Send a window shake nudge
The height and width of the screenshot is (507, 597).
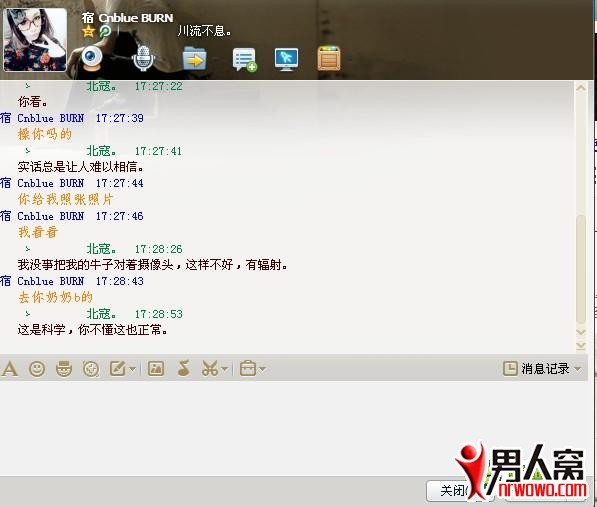coord(91,369)
